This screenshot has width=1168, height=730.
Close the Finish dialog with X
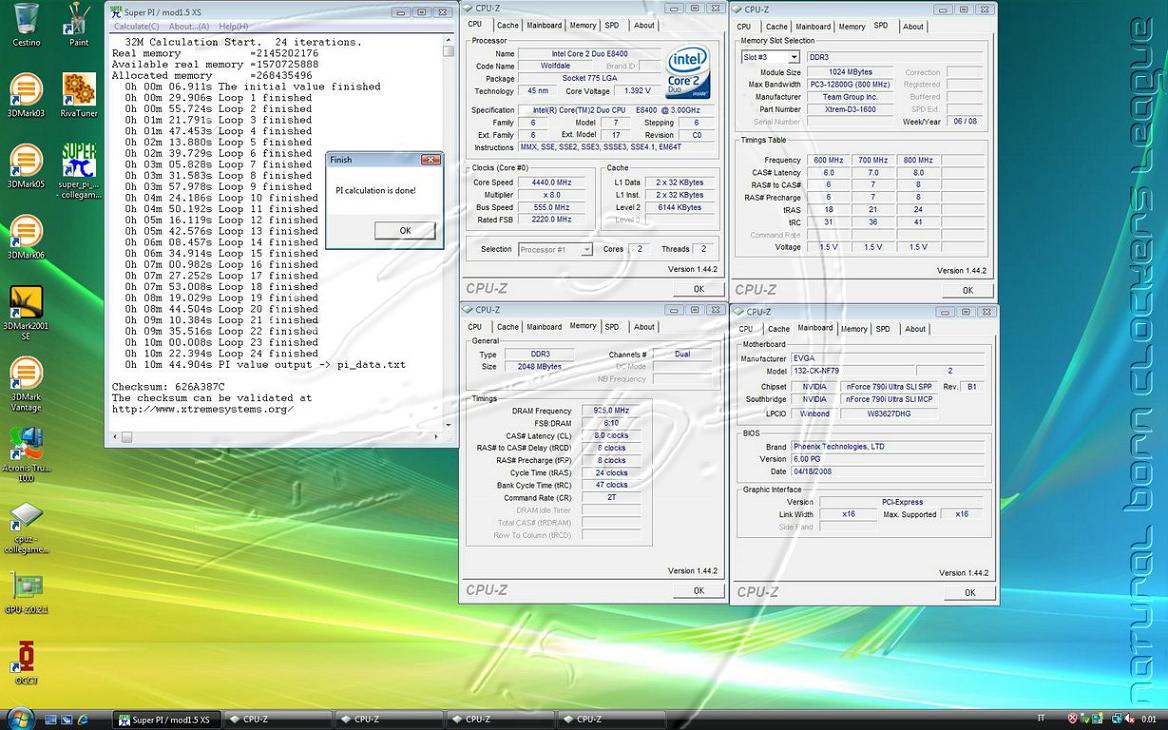pyautogui.click(x=431, y=159)
